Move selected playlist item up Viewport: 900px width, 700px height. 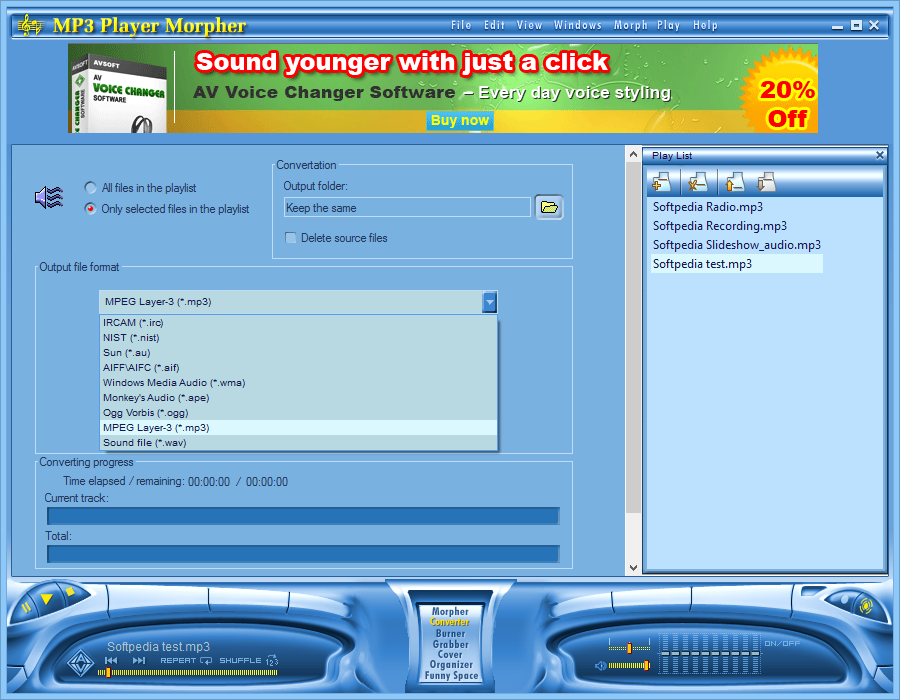(734, 182)
